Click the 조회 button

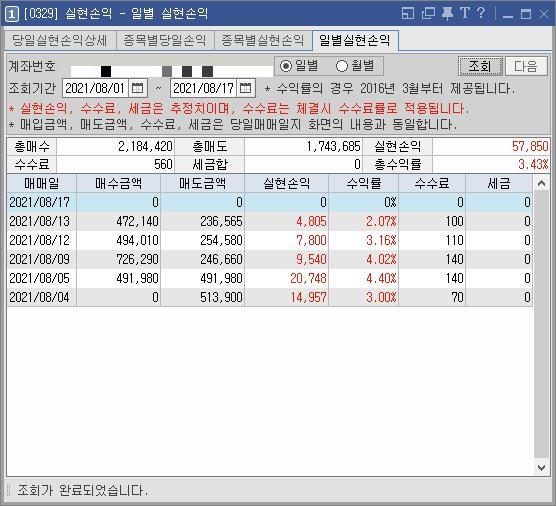(x=480, y=66)
